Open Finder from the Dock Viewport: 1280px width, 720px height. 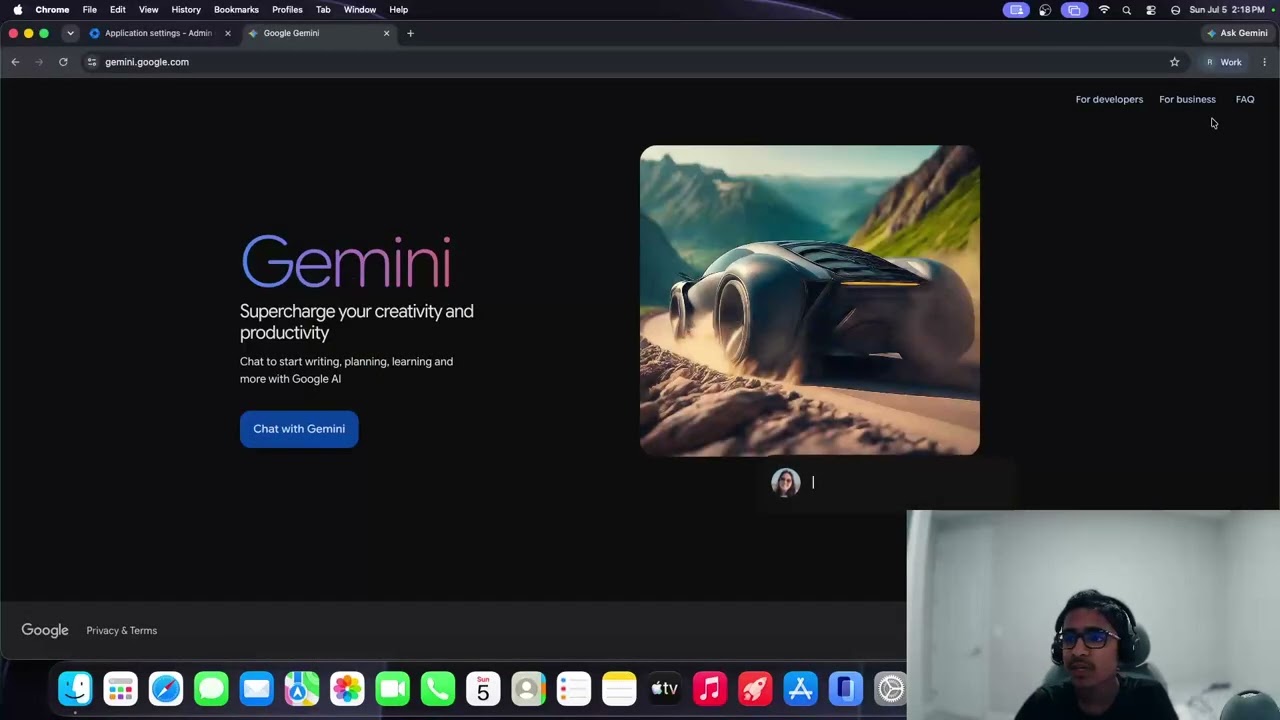pos(75,689)
